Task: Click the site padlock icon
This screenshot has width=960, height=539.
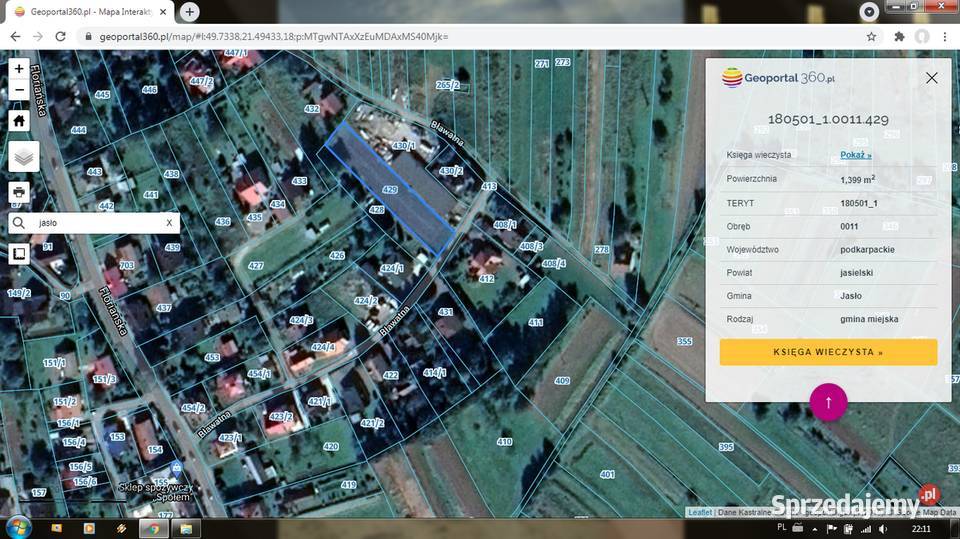Action: coord(88,37)
